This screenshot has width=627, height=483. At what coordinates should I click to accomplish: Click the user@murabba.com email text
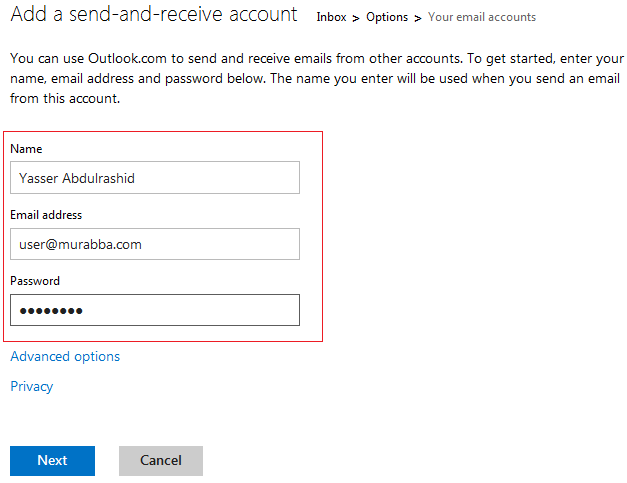click(80, 244)
